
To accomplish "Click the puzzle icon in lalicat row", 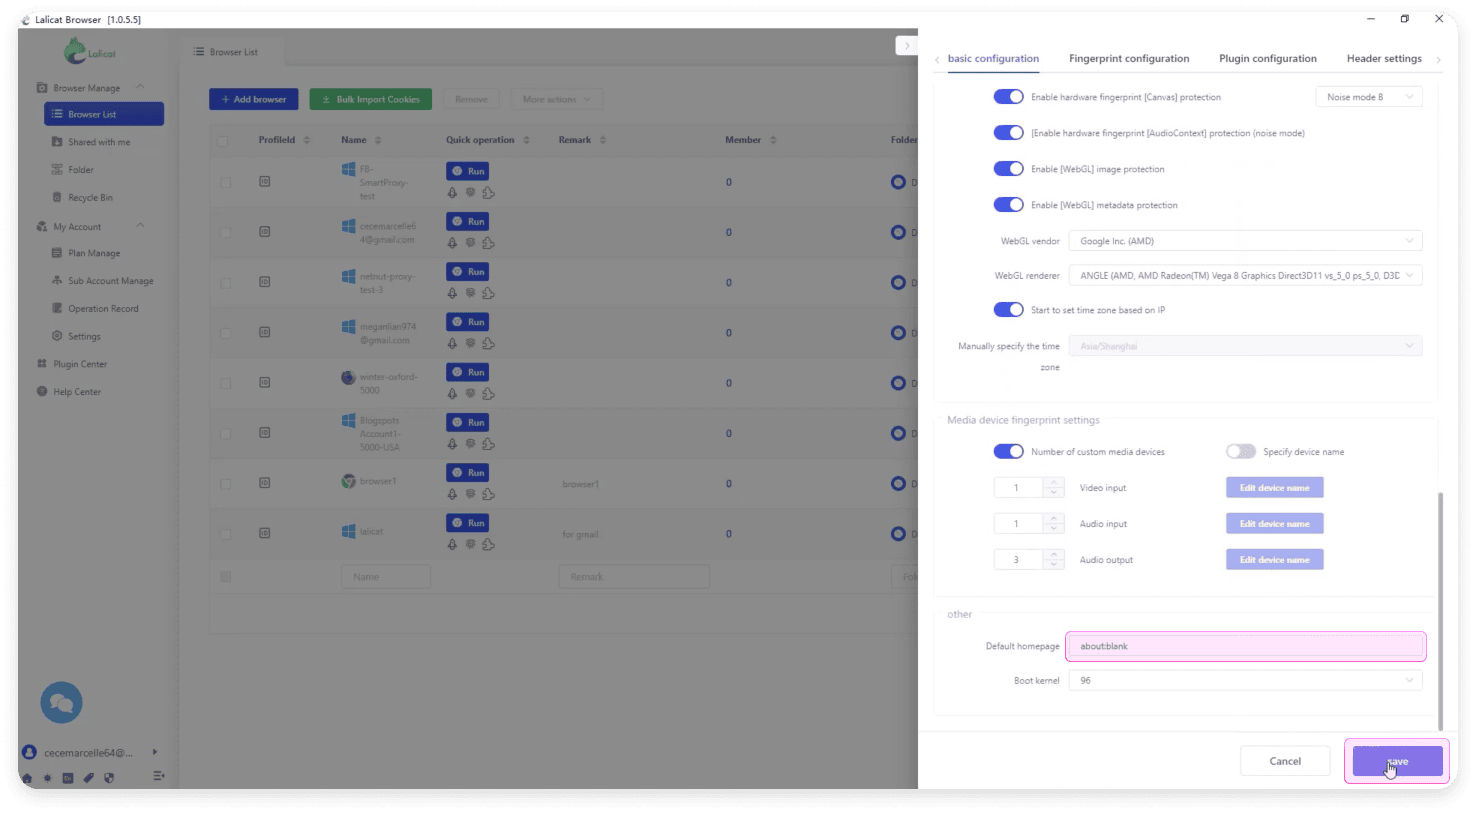I will pyautogui.click(x=488, y=544).
